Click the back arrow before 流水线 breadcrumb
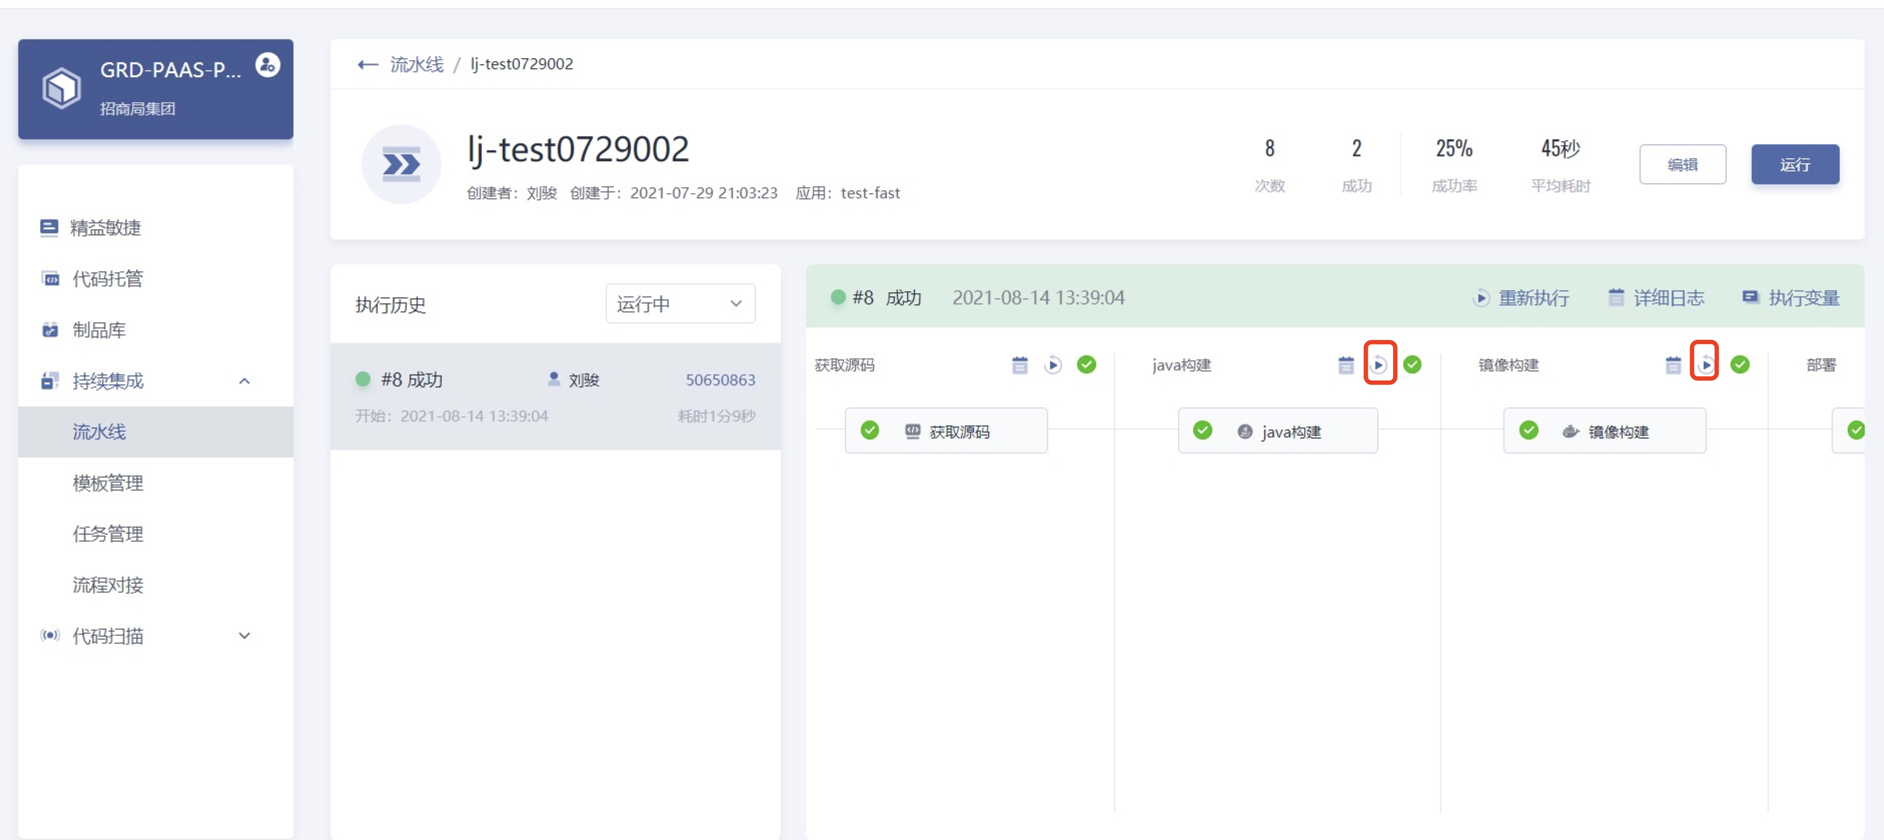 [367, 64]
